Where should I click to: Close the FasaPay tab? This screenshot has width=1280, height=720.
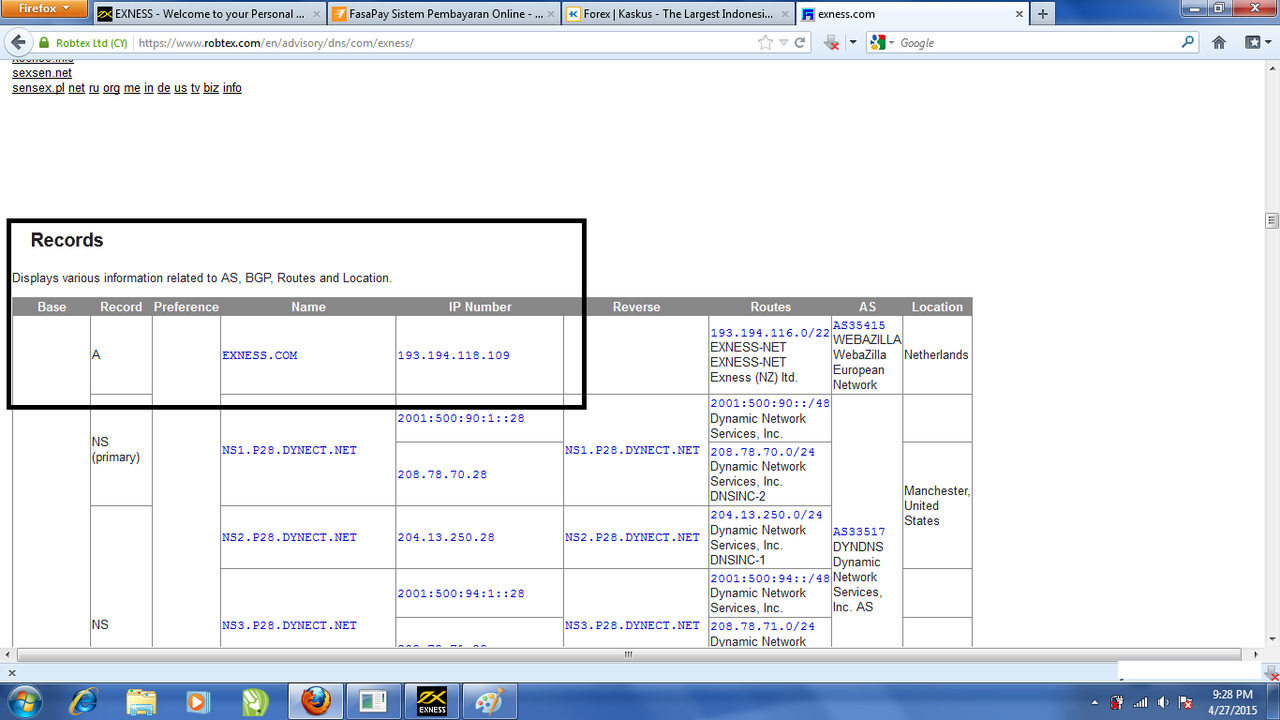(550, 14)
